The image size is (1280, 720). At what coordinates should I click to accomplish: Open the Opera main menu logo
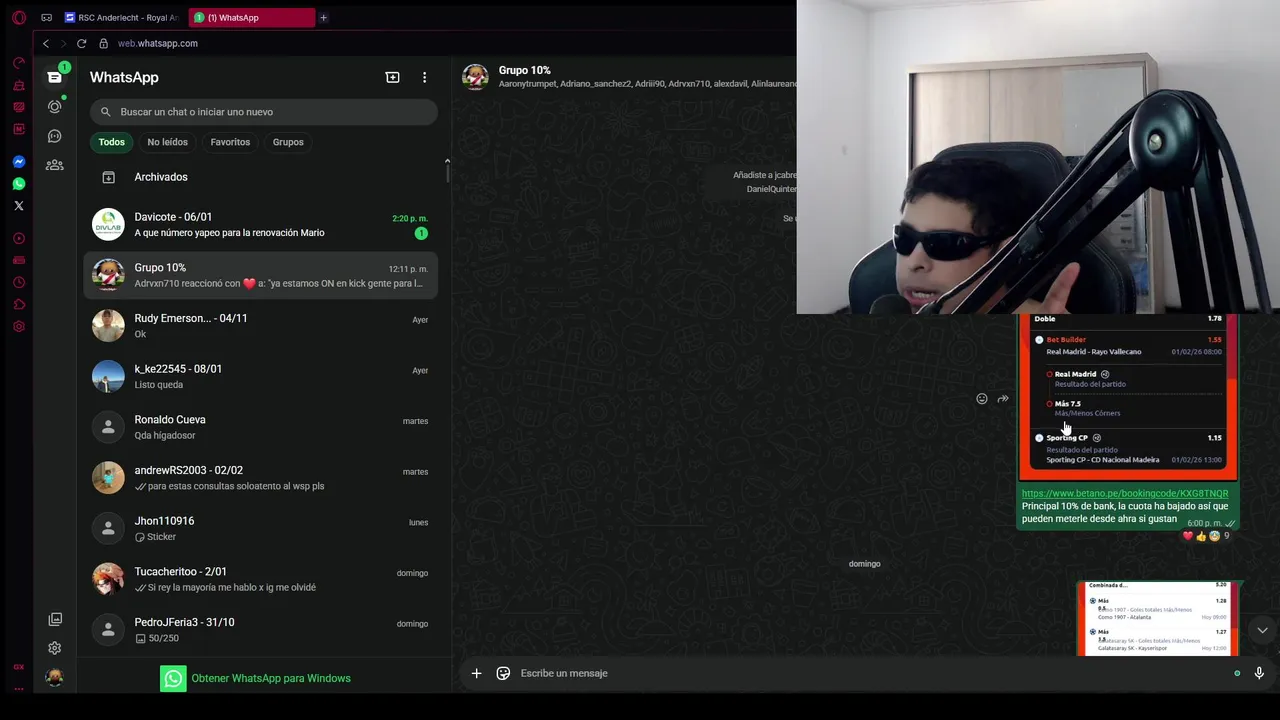click(18, 17)
